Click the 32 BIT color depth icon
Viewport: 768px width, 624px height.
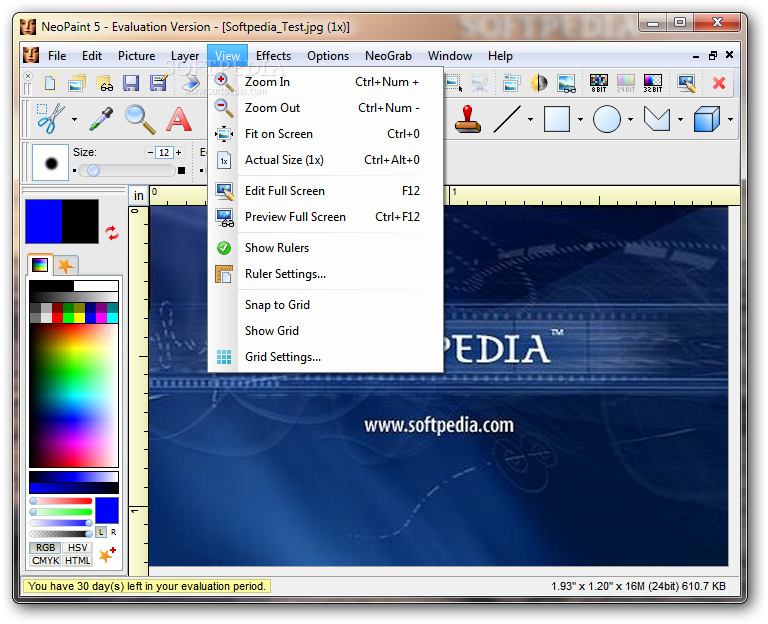point(653,83)
